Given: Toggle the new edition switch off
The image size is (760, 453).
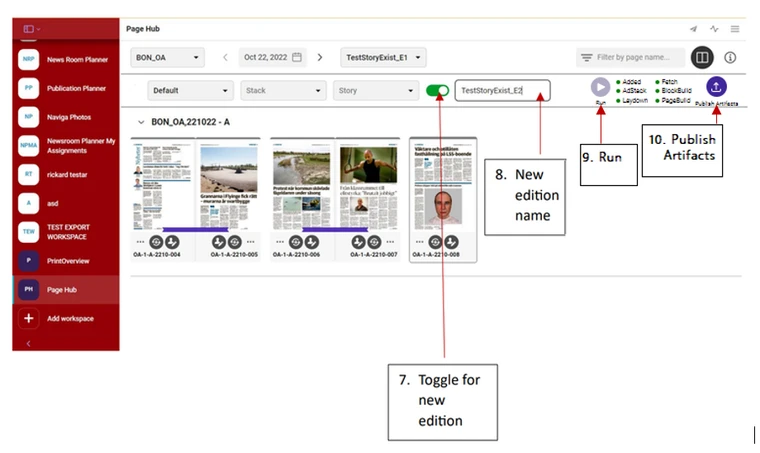Looking at the screenshot, I should pos(437,91).
